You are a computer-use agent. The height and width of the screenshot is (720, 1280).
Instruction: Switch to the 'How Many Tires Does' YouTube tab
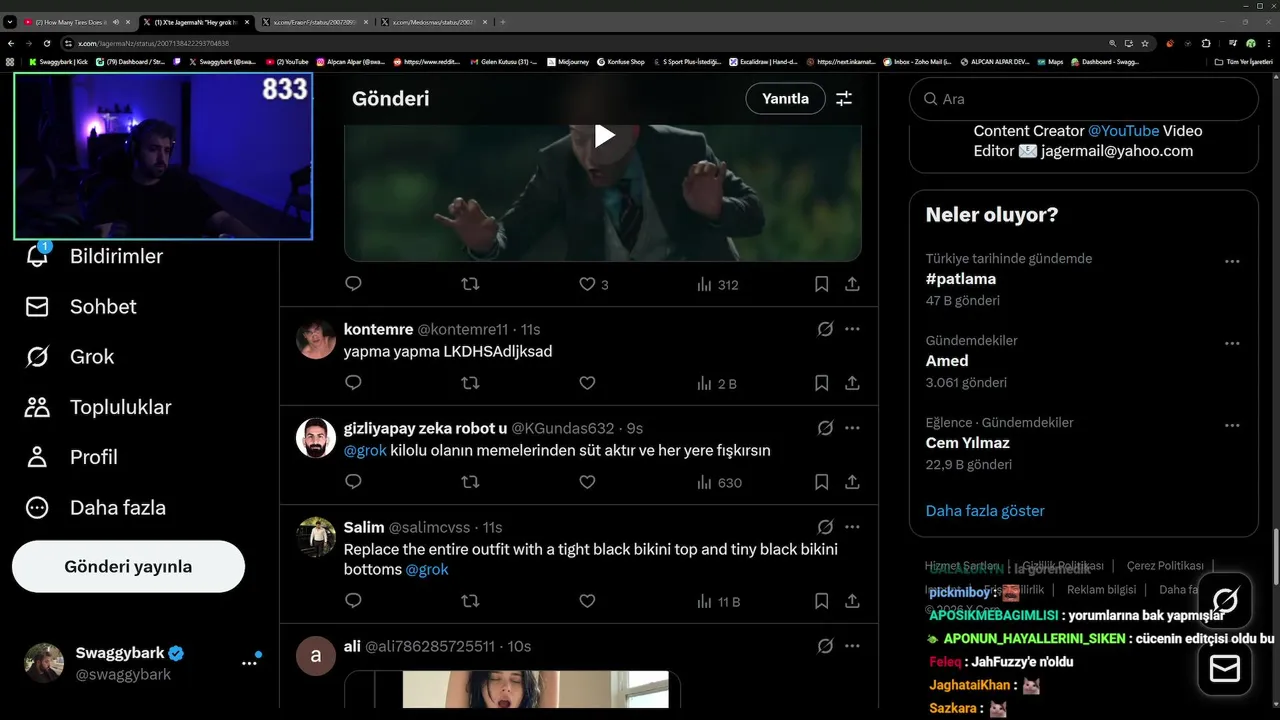pyautogui.click(x=69, y=22)
